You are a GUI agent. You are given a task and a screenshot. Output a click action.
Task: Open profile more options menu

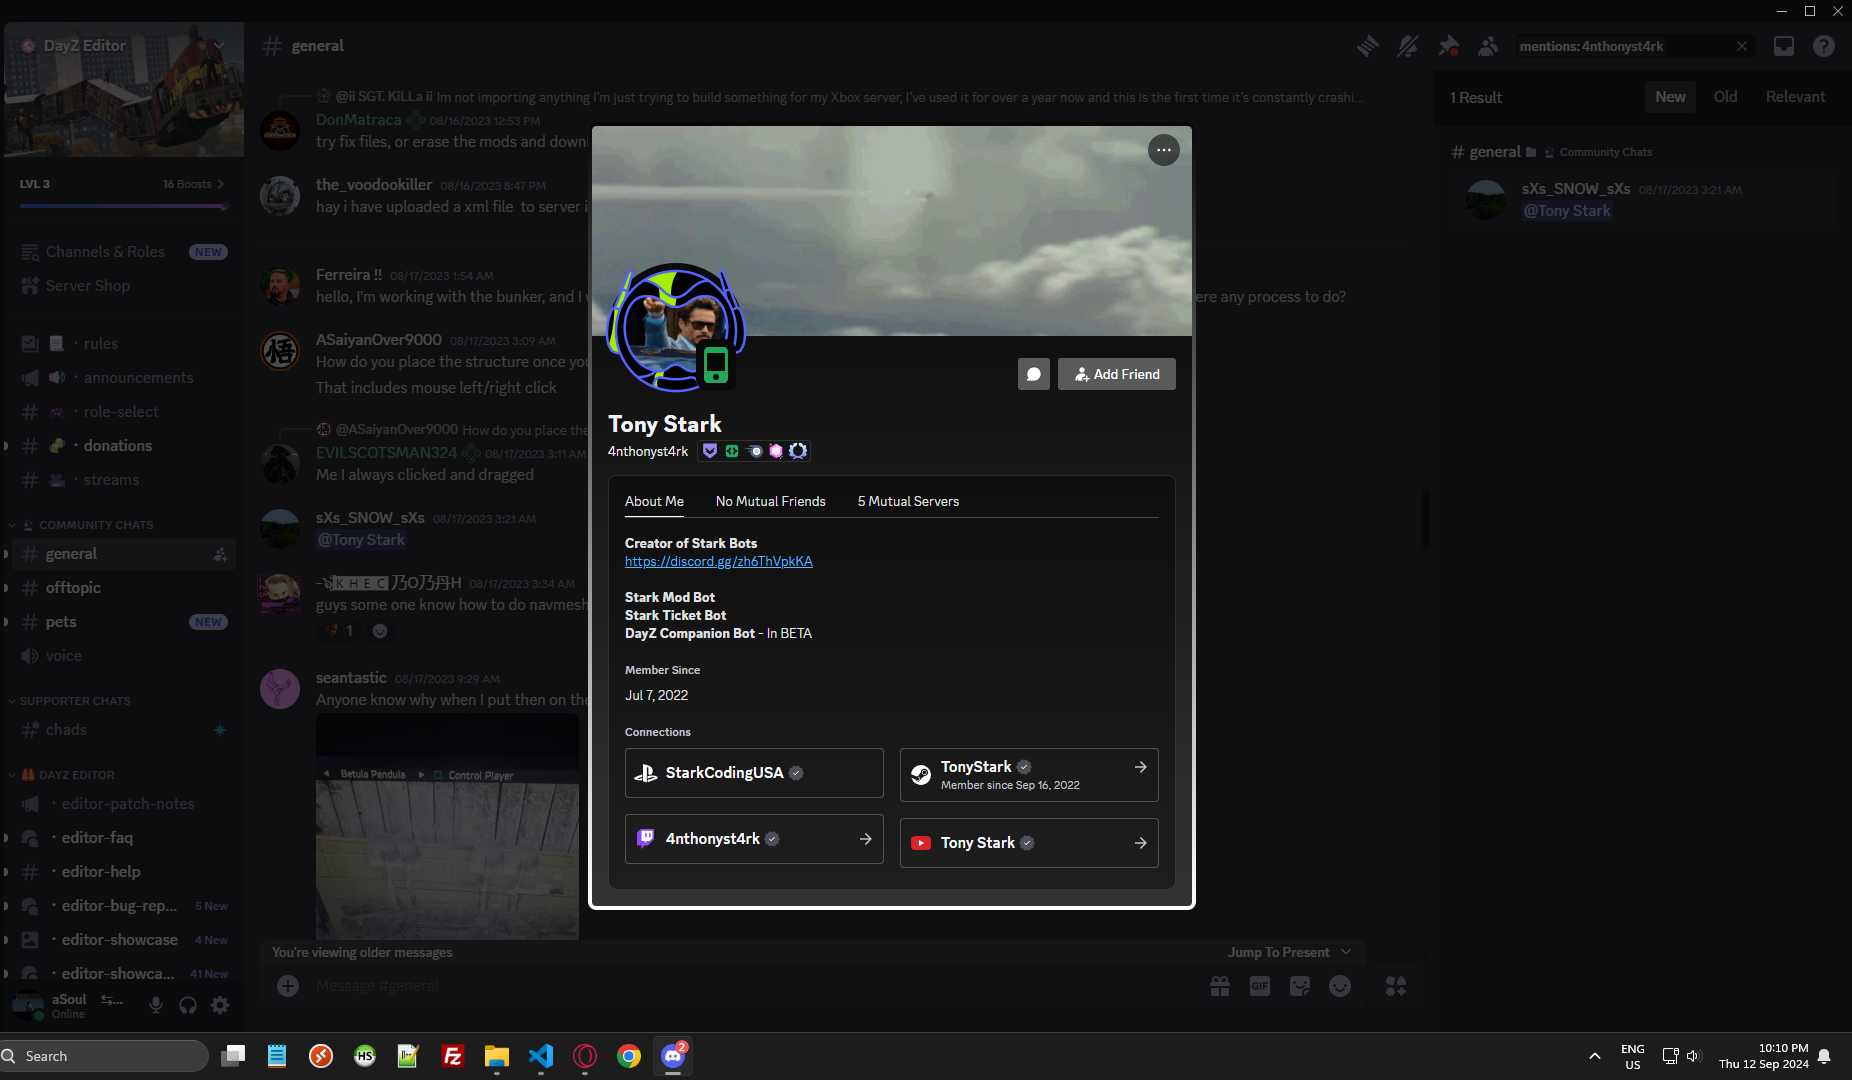[1163, 150]
